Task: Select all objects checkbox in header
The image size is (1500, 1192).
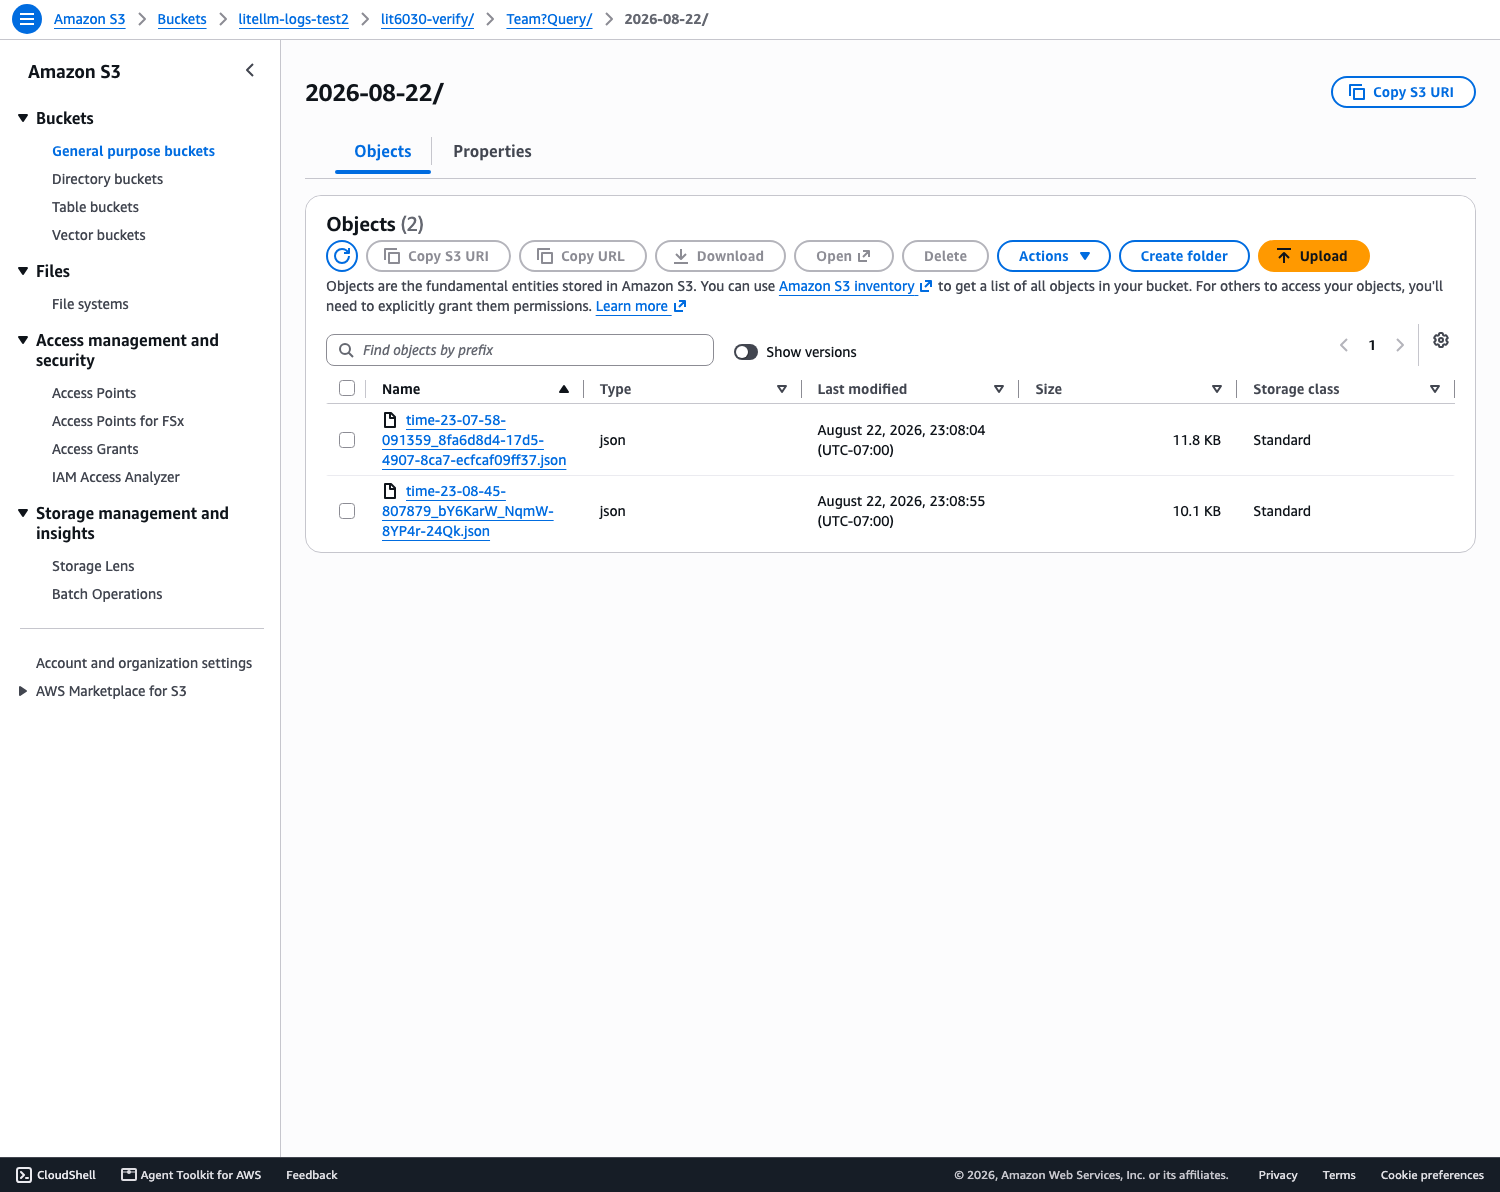Action: coord(347,388)
